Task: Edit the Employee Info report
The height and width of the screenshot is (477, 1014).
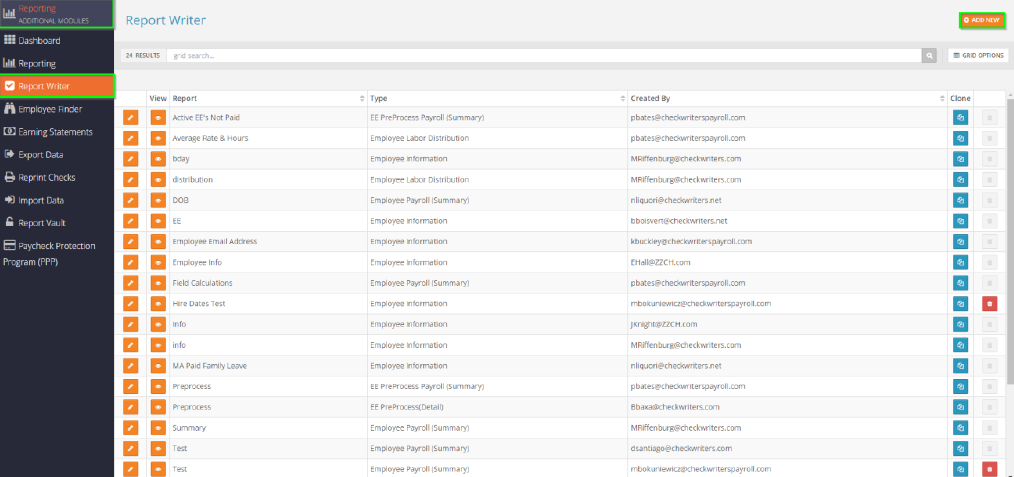Action: (131, 262)
